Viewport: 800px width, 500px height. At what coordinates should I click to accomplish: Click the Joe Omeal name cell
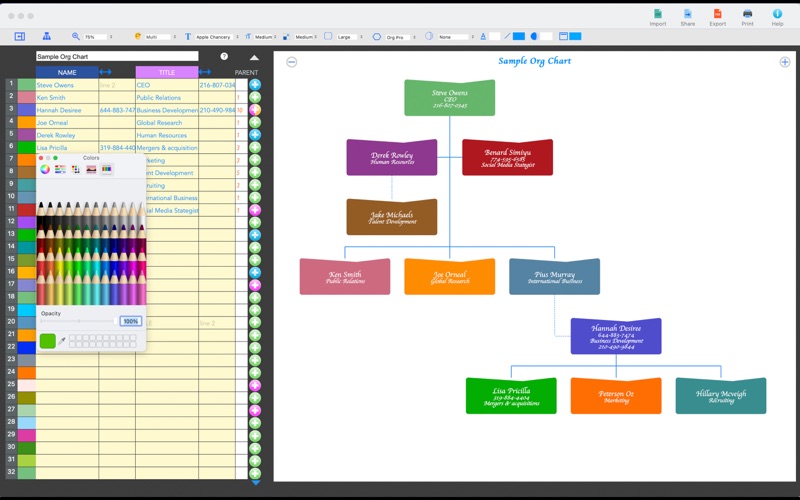coord(67,122)
